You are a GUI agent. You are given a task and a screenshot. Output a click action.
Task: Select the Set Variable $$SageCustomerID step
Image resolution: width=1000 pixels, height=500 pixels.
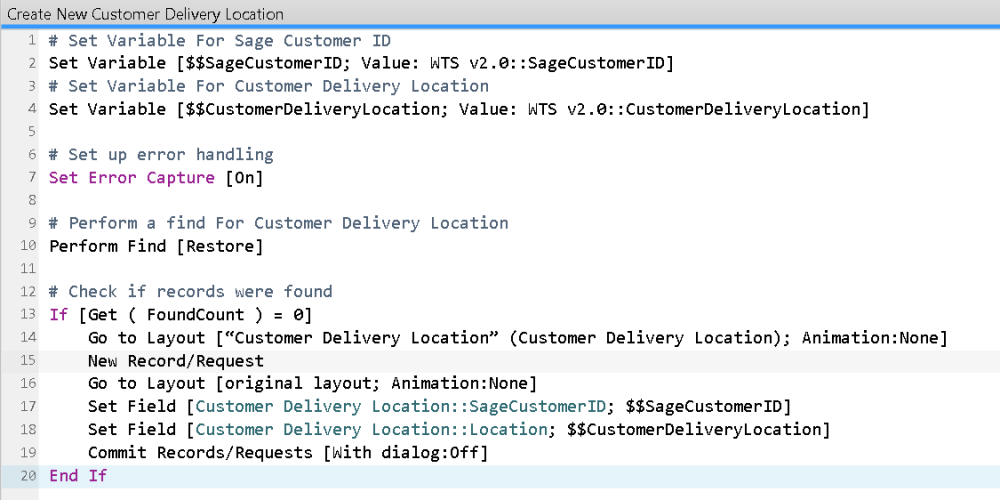361,63
